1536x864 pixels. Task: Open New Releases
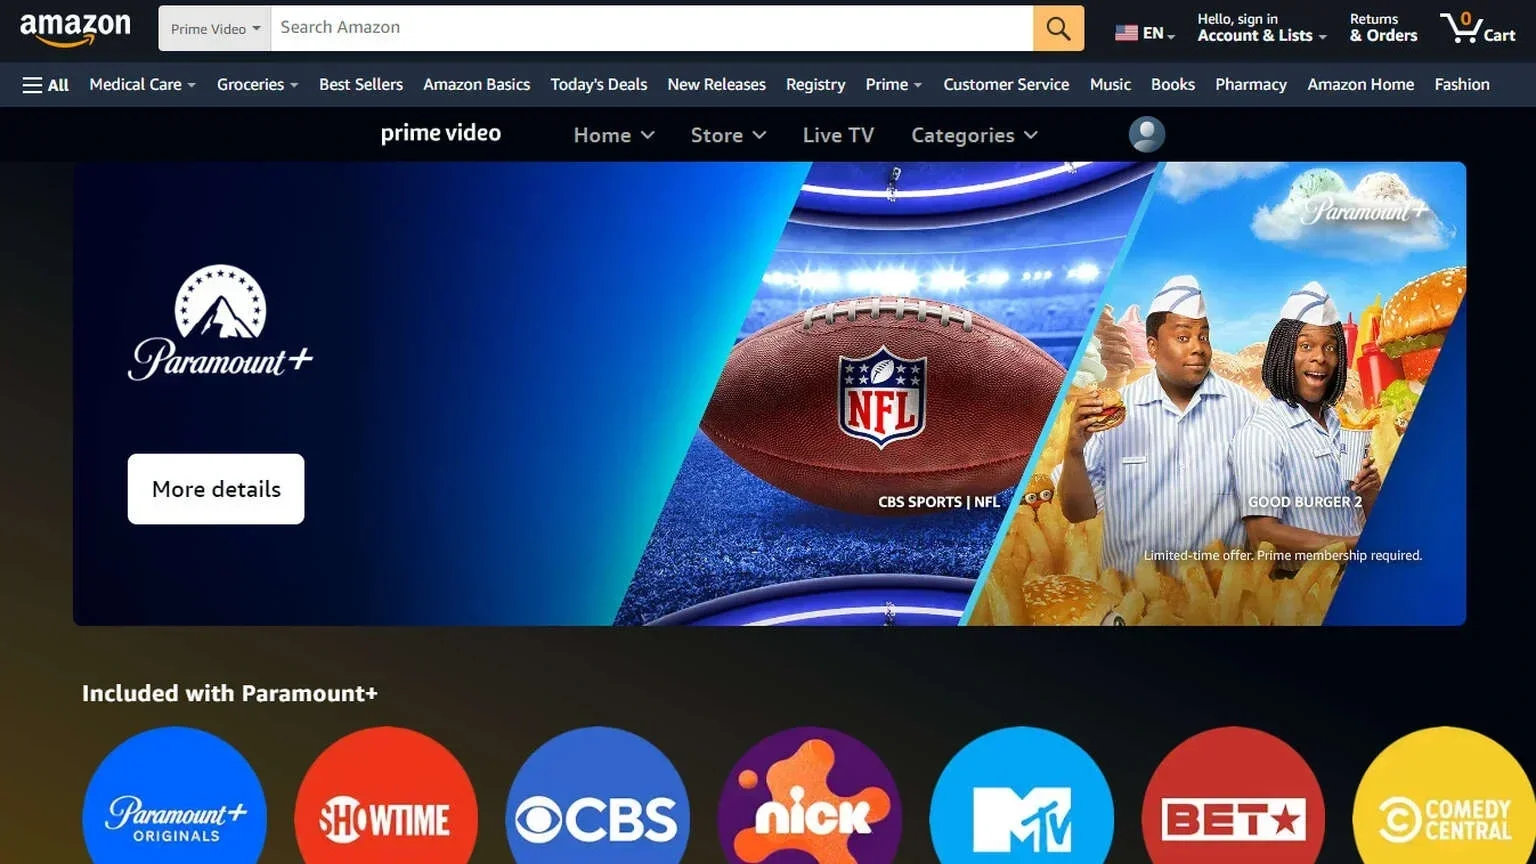click(716, 85)
